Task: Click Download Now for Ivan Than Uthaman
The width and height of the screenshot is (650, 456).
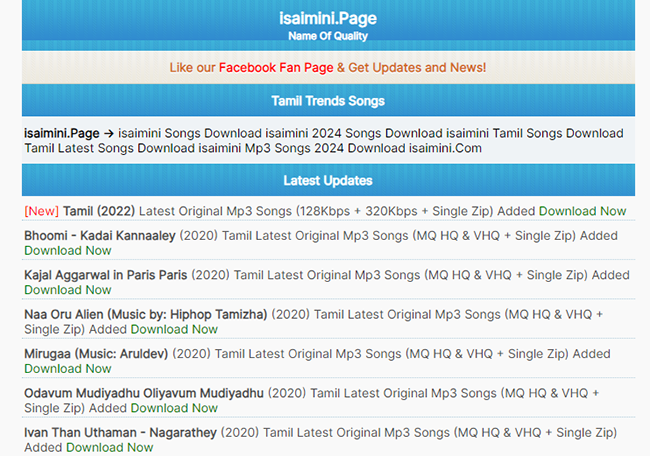Action: point(110,447)
